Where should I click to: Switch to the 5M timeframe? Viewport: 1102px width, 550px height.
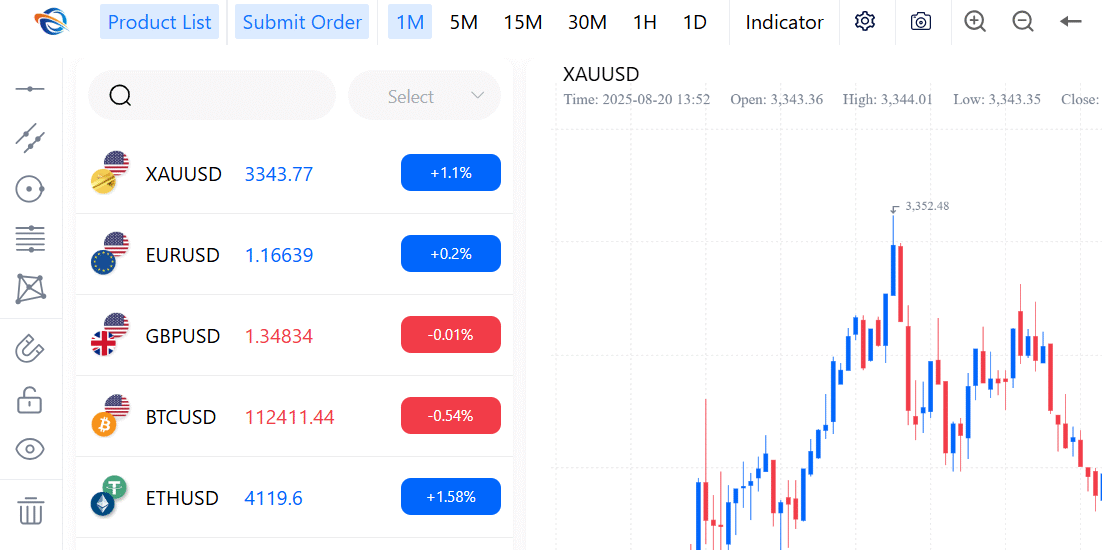point(463,22)
